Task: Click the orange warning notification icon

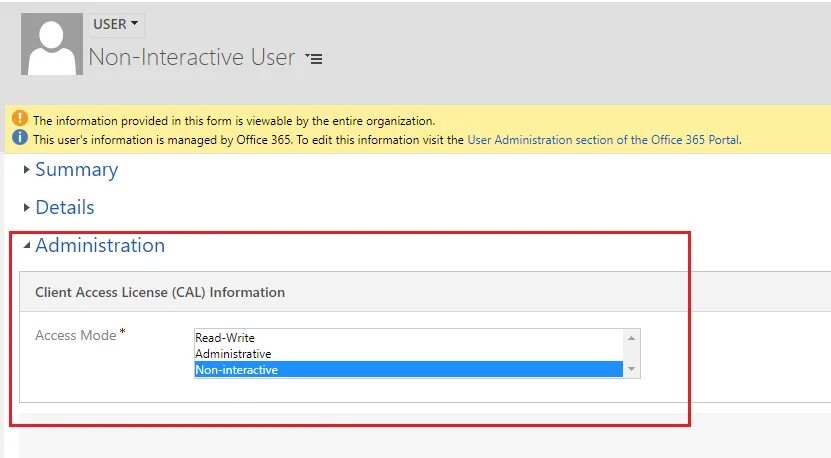Action: click(20, 120)
